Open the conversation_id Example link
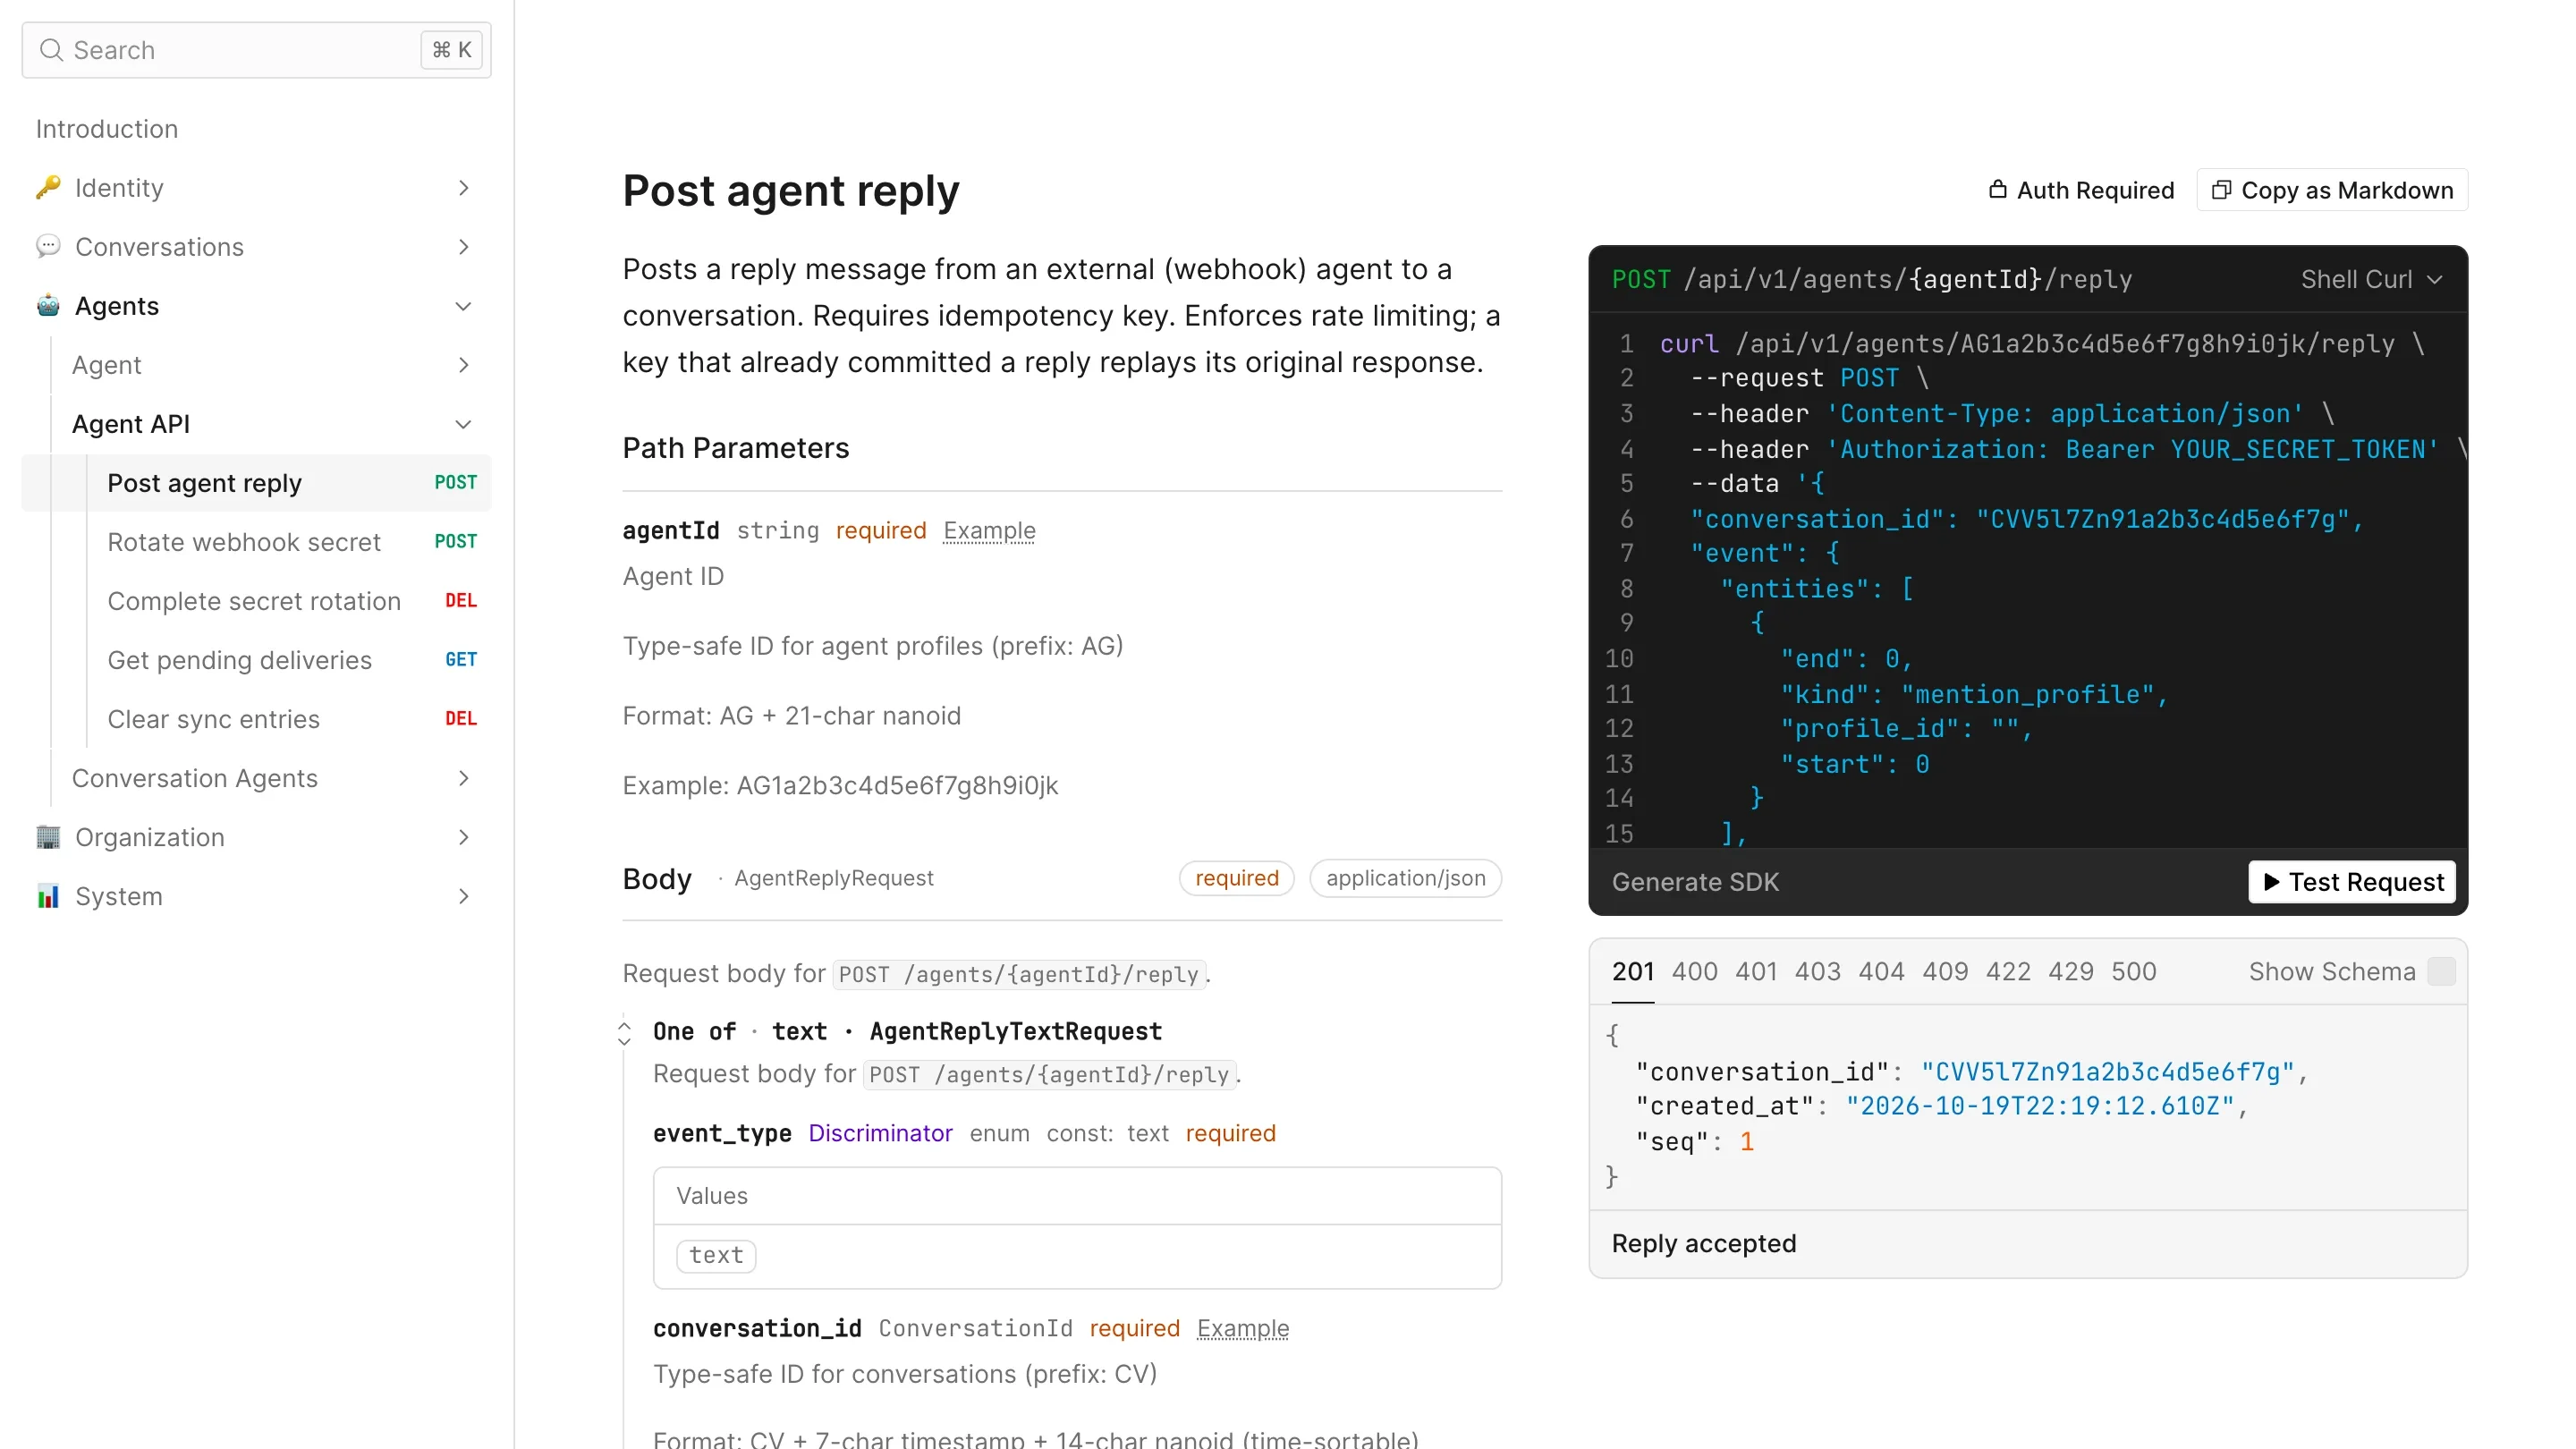 click(x=1242, y=1328)
